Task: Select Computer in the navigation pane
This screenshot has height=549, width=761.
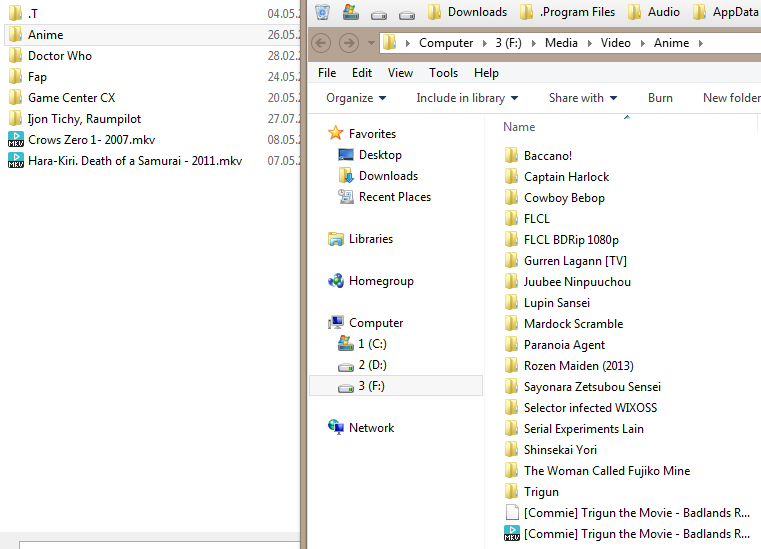Action: point(365,323)
